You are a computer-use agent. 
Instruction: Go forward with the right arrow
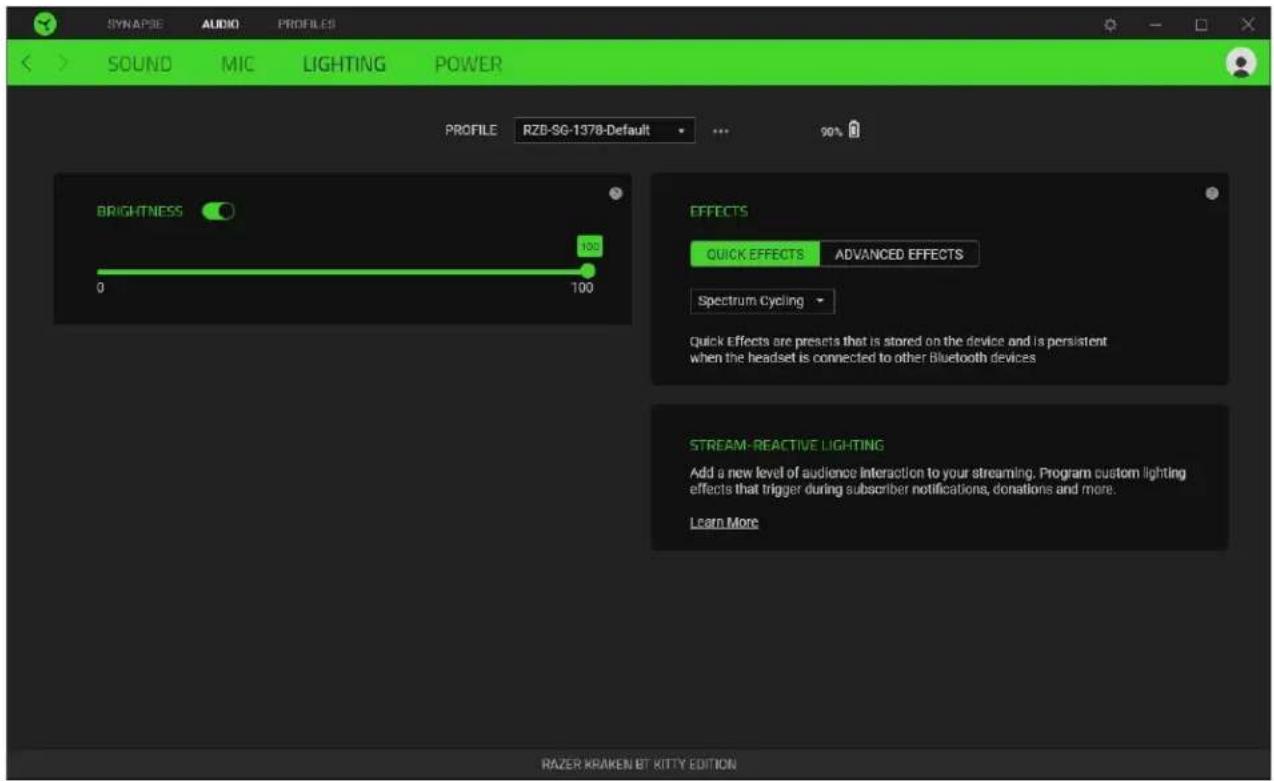click(x=63, y=64)
